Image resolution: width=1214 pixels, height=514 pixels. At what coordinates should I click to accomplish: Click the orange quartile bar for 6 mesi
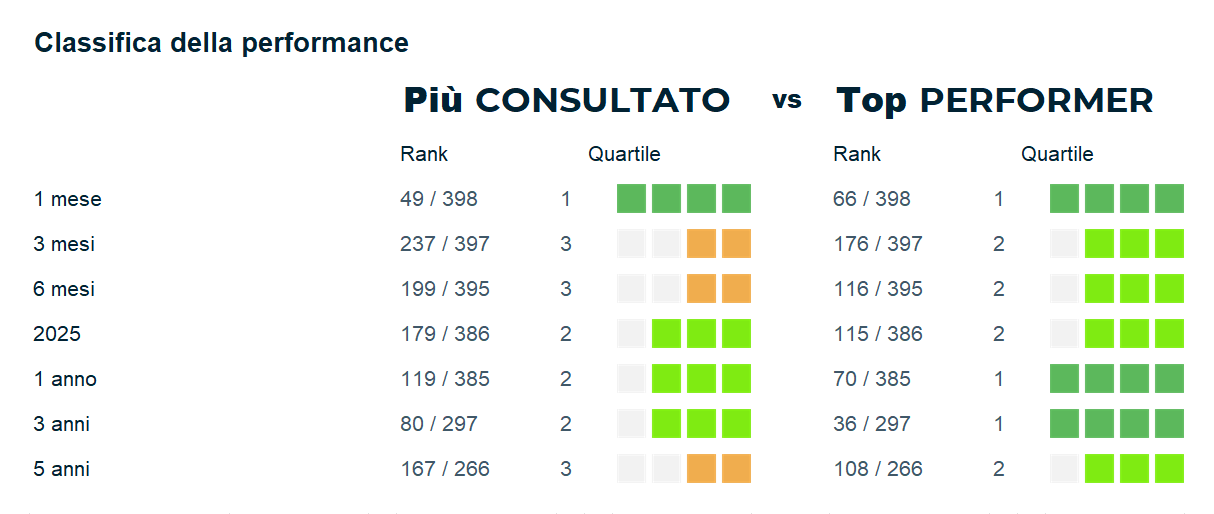point(719,289)
